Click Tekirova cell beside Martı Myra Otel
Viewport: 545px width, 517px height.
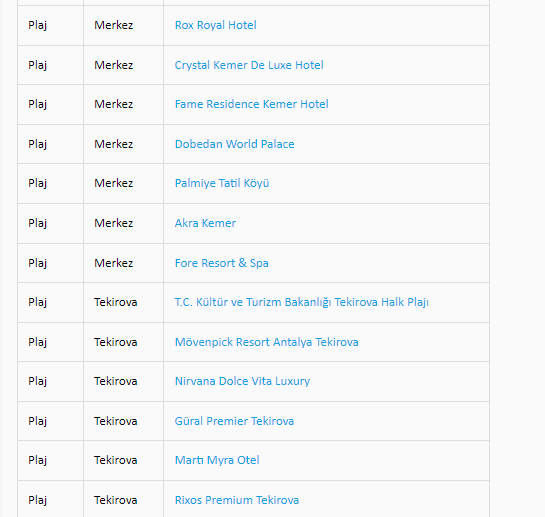tap(123, 460)
